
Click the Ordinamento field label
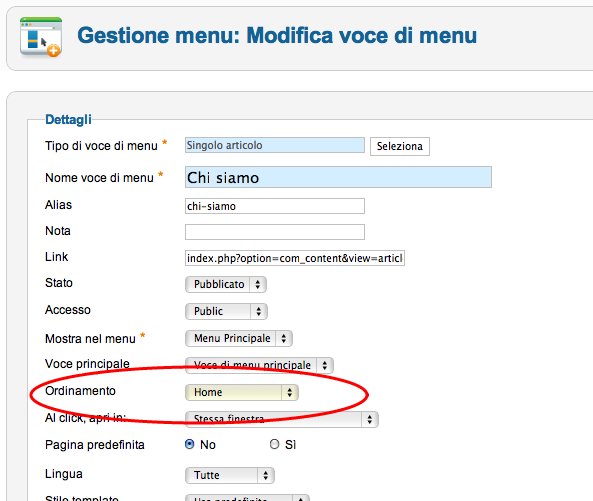pos(80,391)
